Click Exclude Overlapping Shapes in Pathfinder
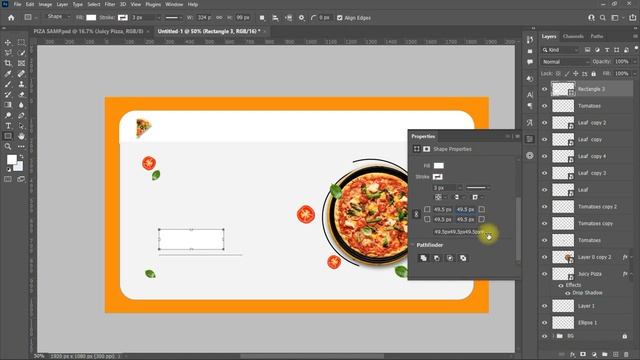The width and height of the screenshot is (640, 360). coord(463,258)
